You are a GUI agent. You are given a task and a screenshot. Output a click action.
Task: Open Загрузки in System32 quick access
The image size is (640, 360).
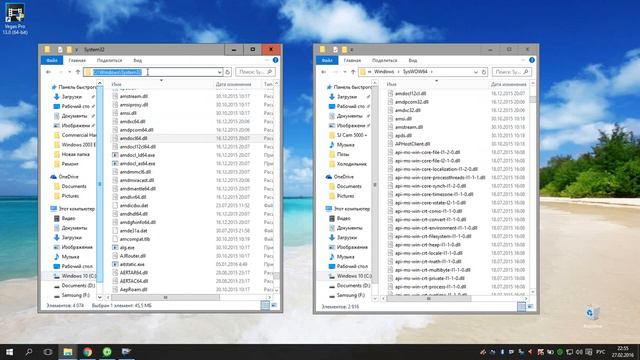[x=71, y=97]
